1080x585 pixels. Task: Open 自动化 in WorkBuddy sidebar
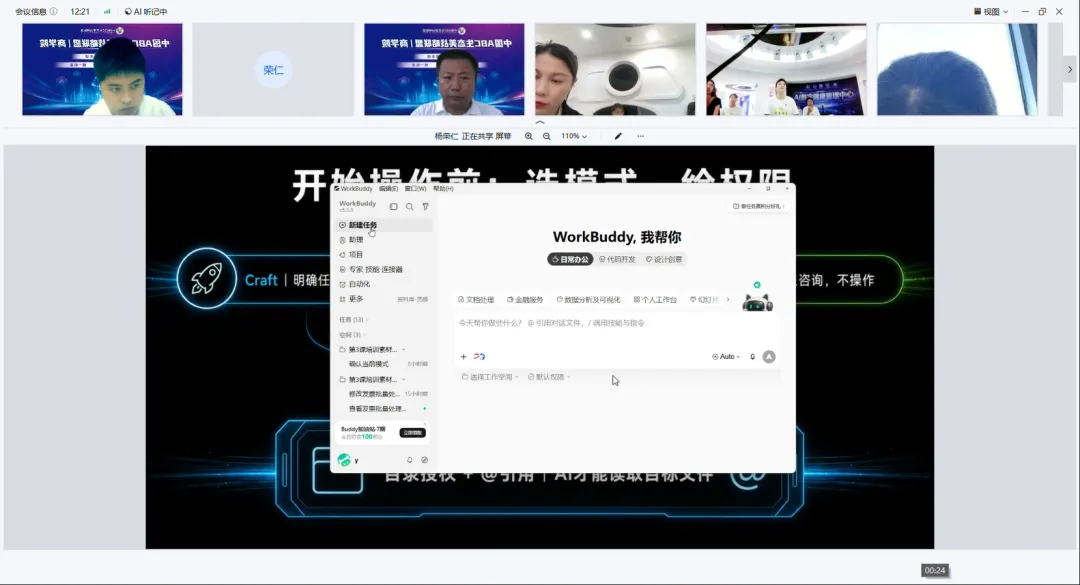[x=384, y=284]
